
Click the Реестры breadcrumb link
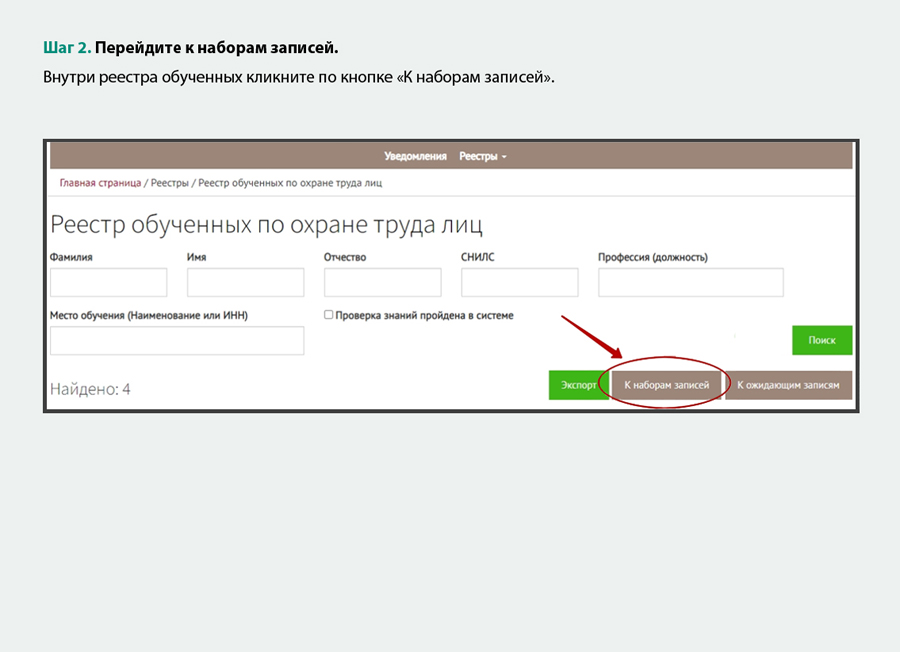tap(170, 183)
